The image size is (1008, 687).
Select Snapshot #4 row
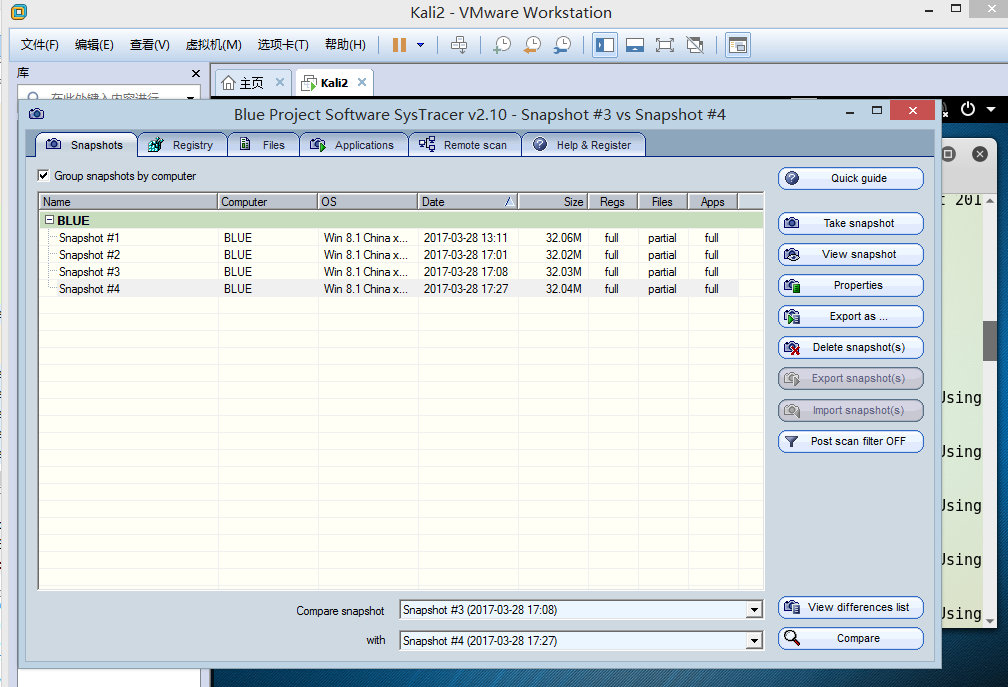point(388,289)
